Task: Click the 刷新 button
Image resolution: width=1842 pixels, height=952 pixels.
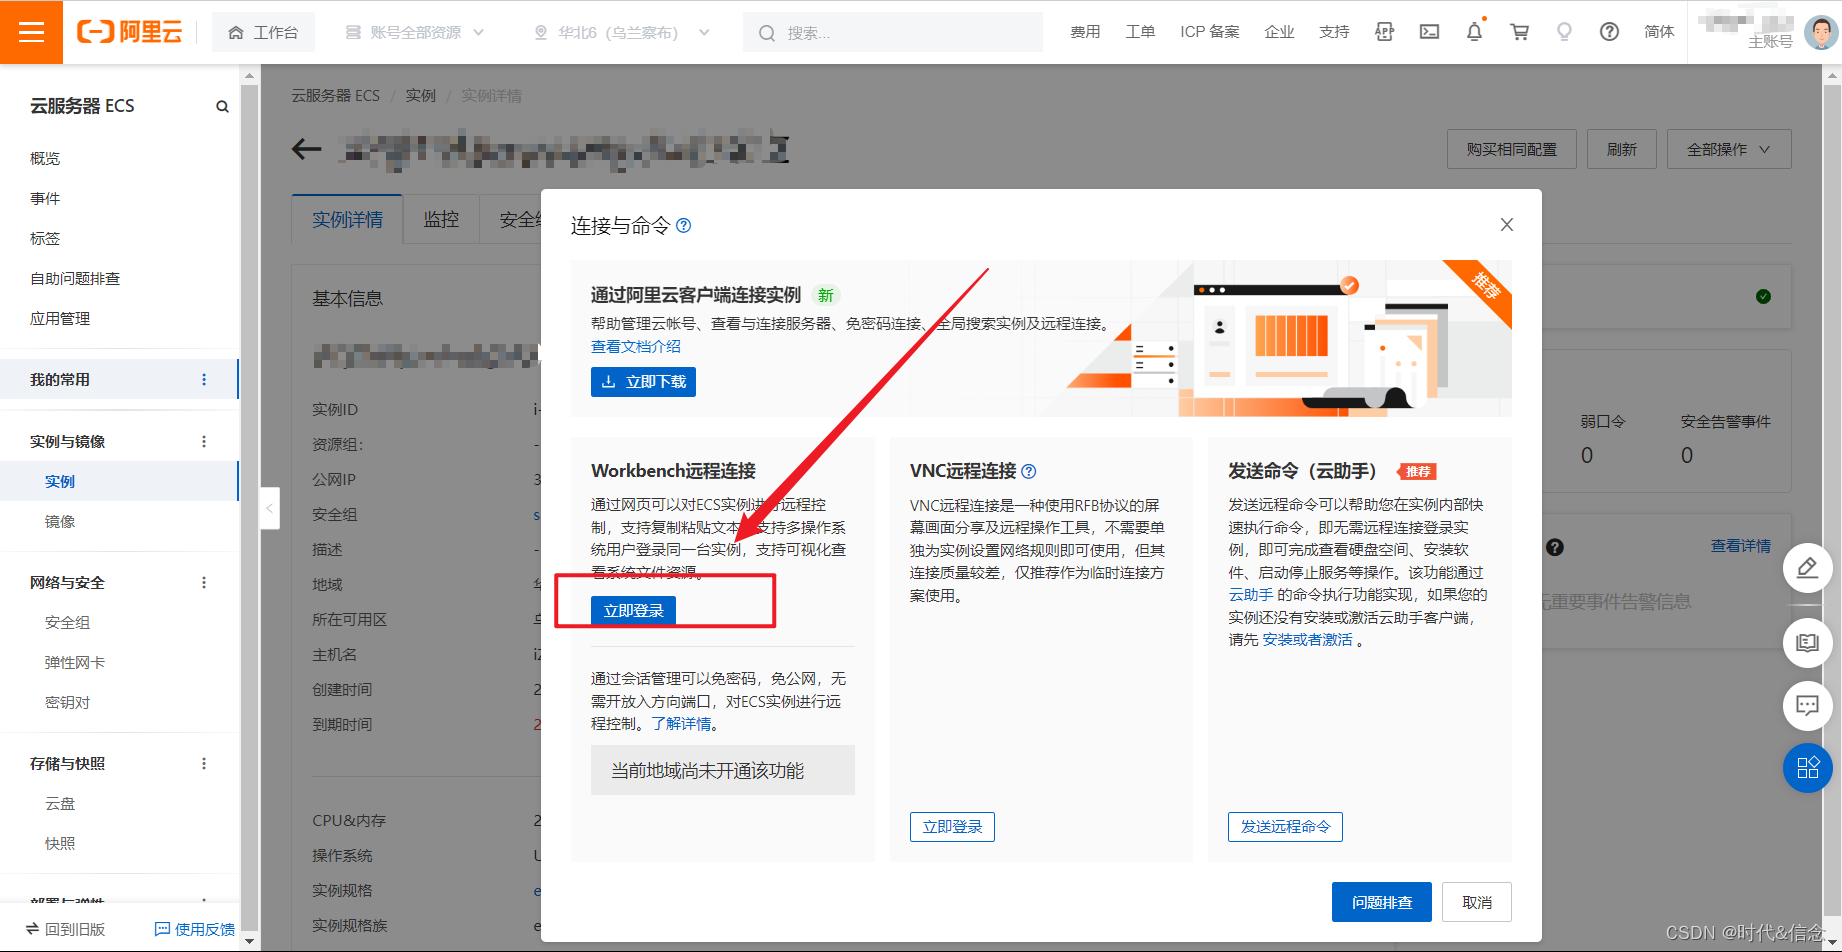Action: coord(1621,149)
